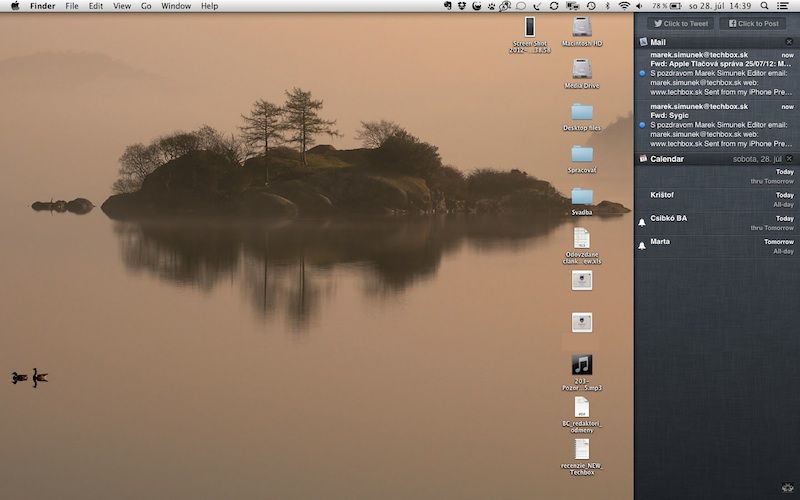Open the Window menu
The image size is (800, 500).
tap(176, 6)
